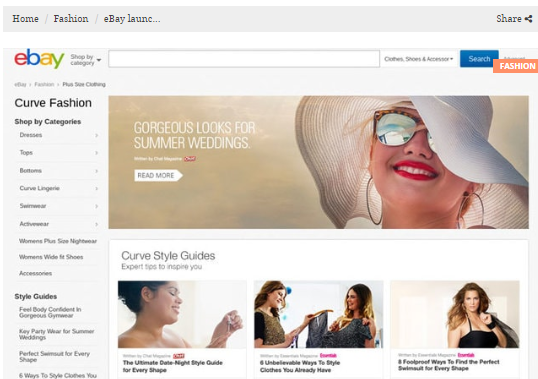This screenshot has width=538, height=379.
Task: Click Essentials badge under swimsuit guide
Action: click(466, 355)
